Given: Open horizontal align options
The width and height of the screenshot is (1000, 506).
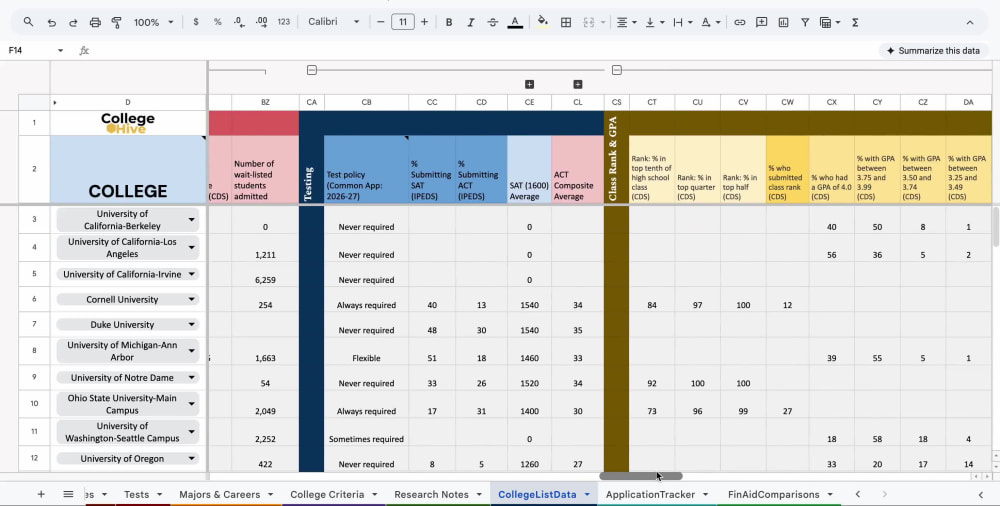Looking at the screenshot, I should pyautogui.click(x=626, y=22).
